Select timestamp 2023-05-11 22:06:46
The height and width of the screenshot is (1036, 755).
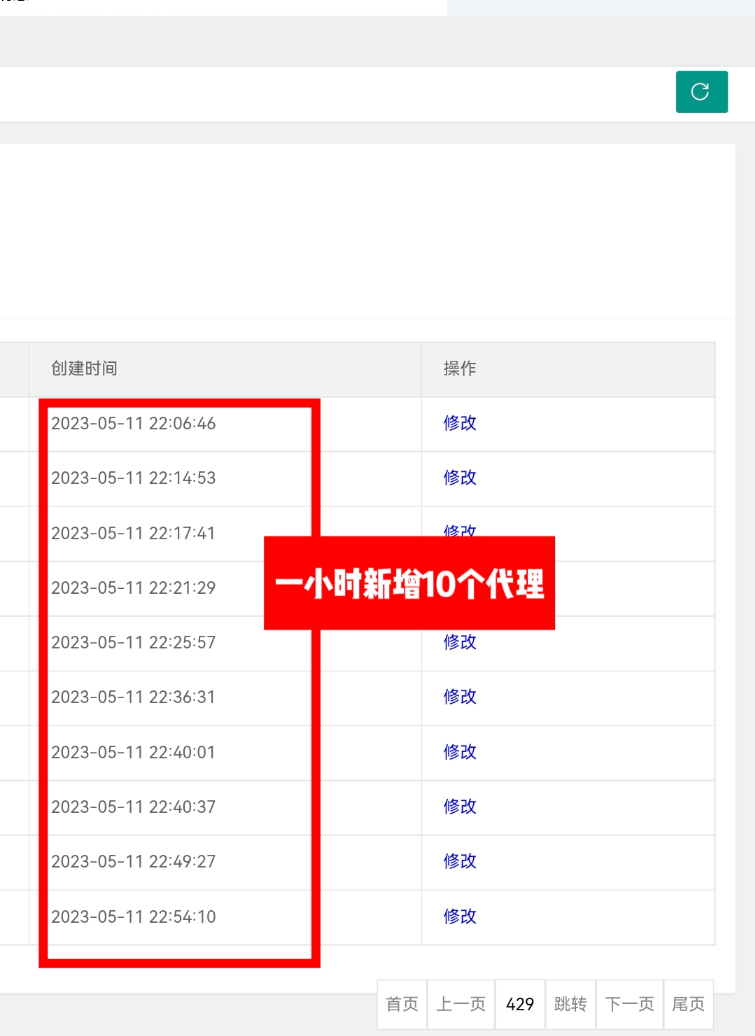point(133,424)
